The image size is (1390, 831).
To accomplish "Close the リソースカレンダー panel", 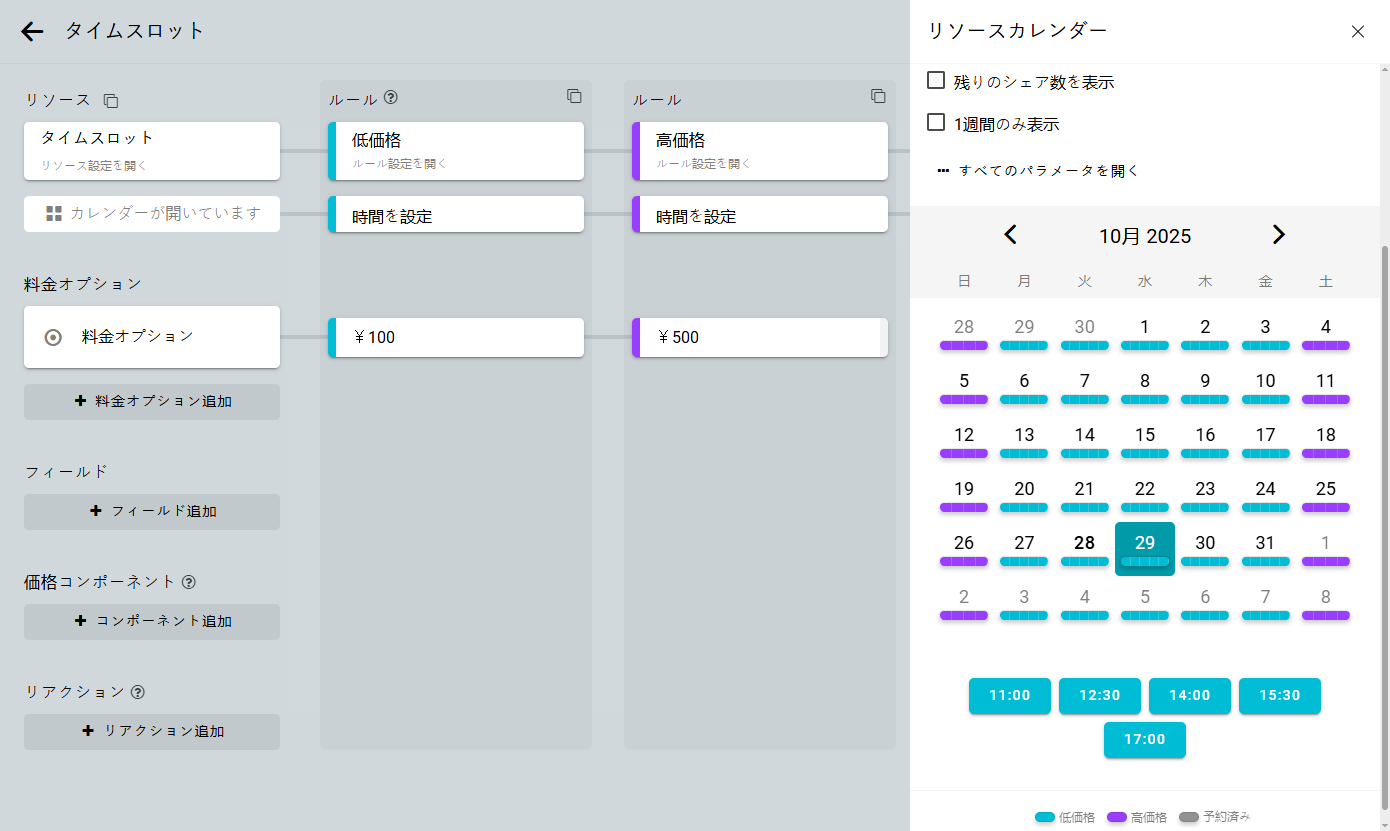I will pyautogui.click(x=1358, y=31).
